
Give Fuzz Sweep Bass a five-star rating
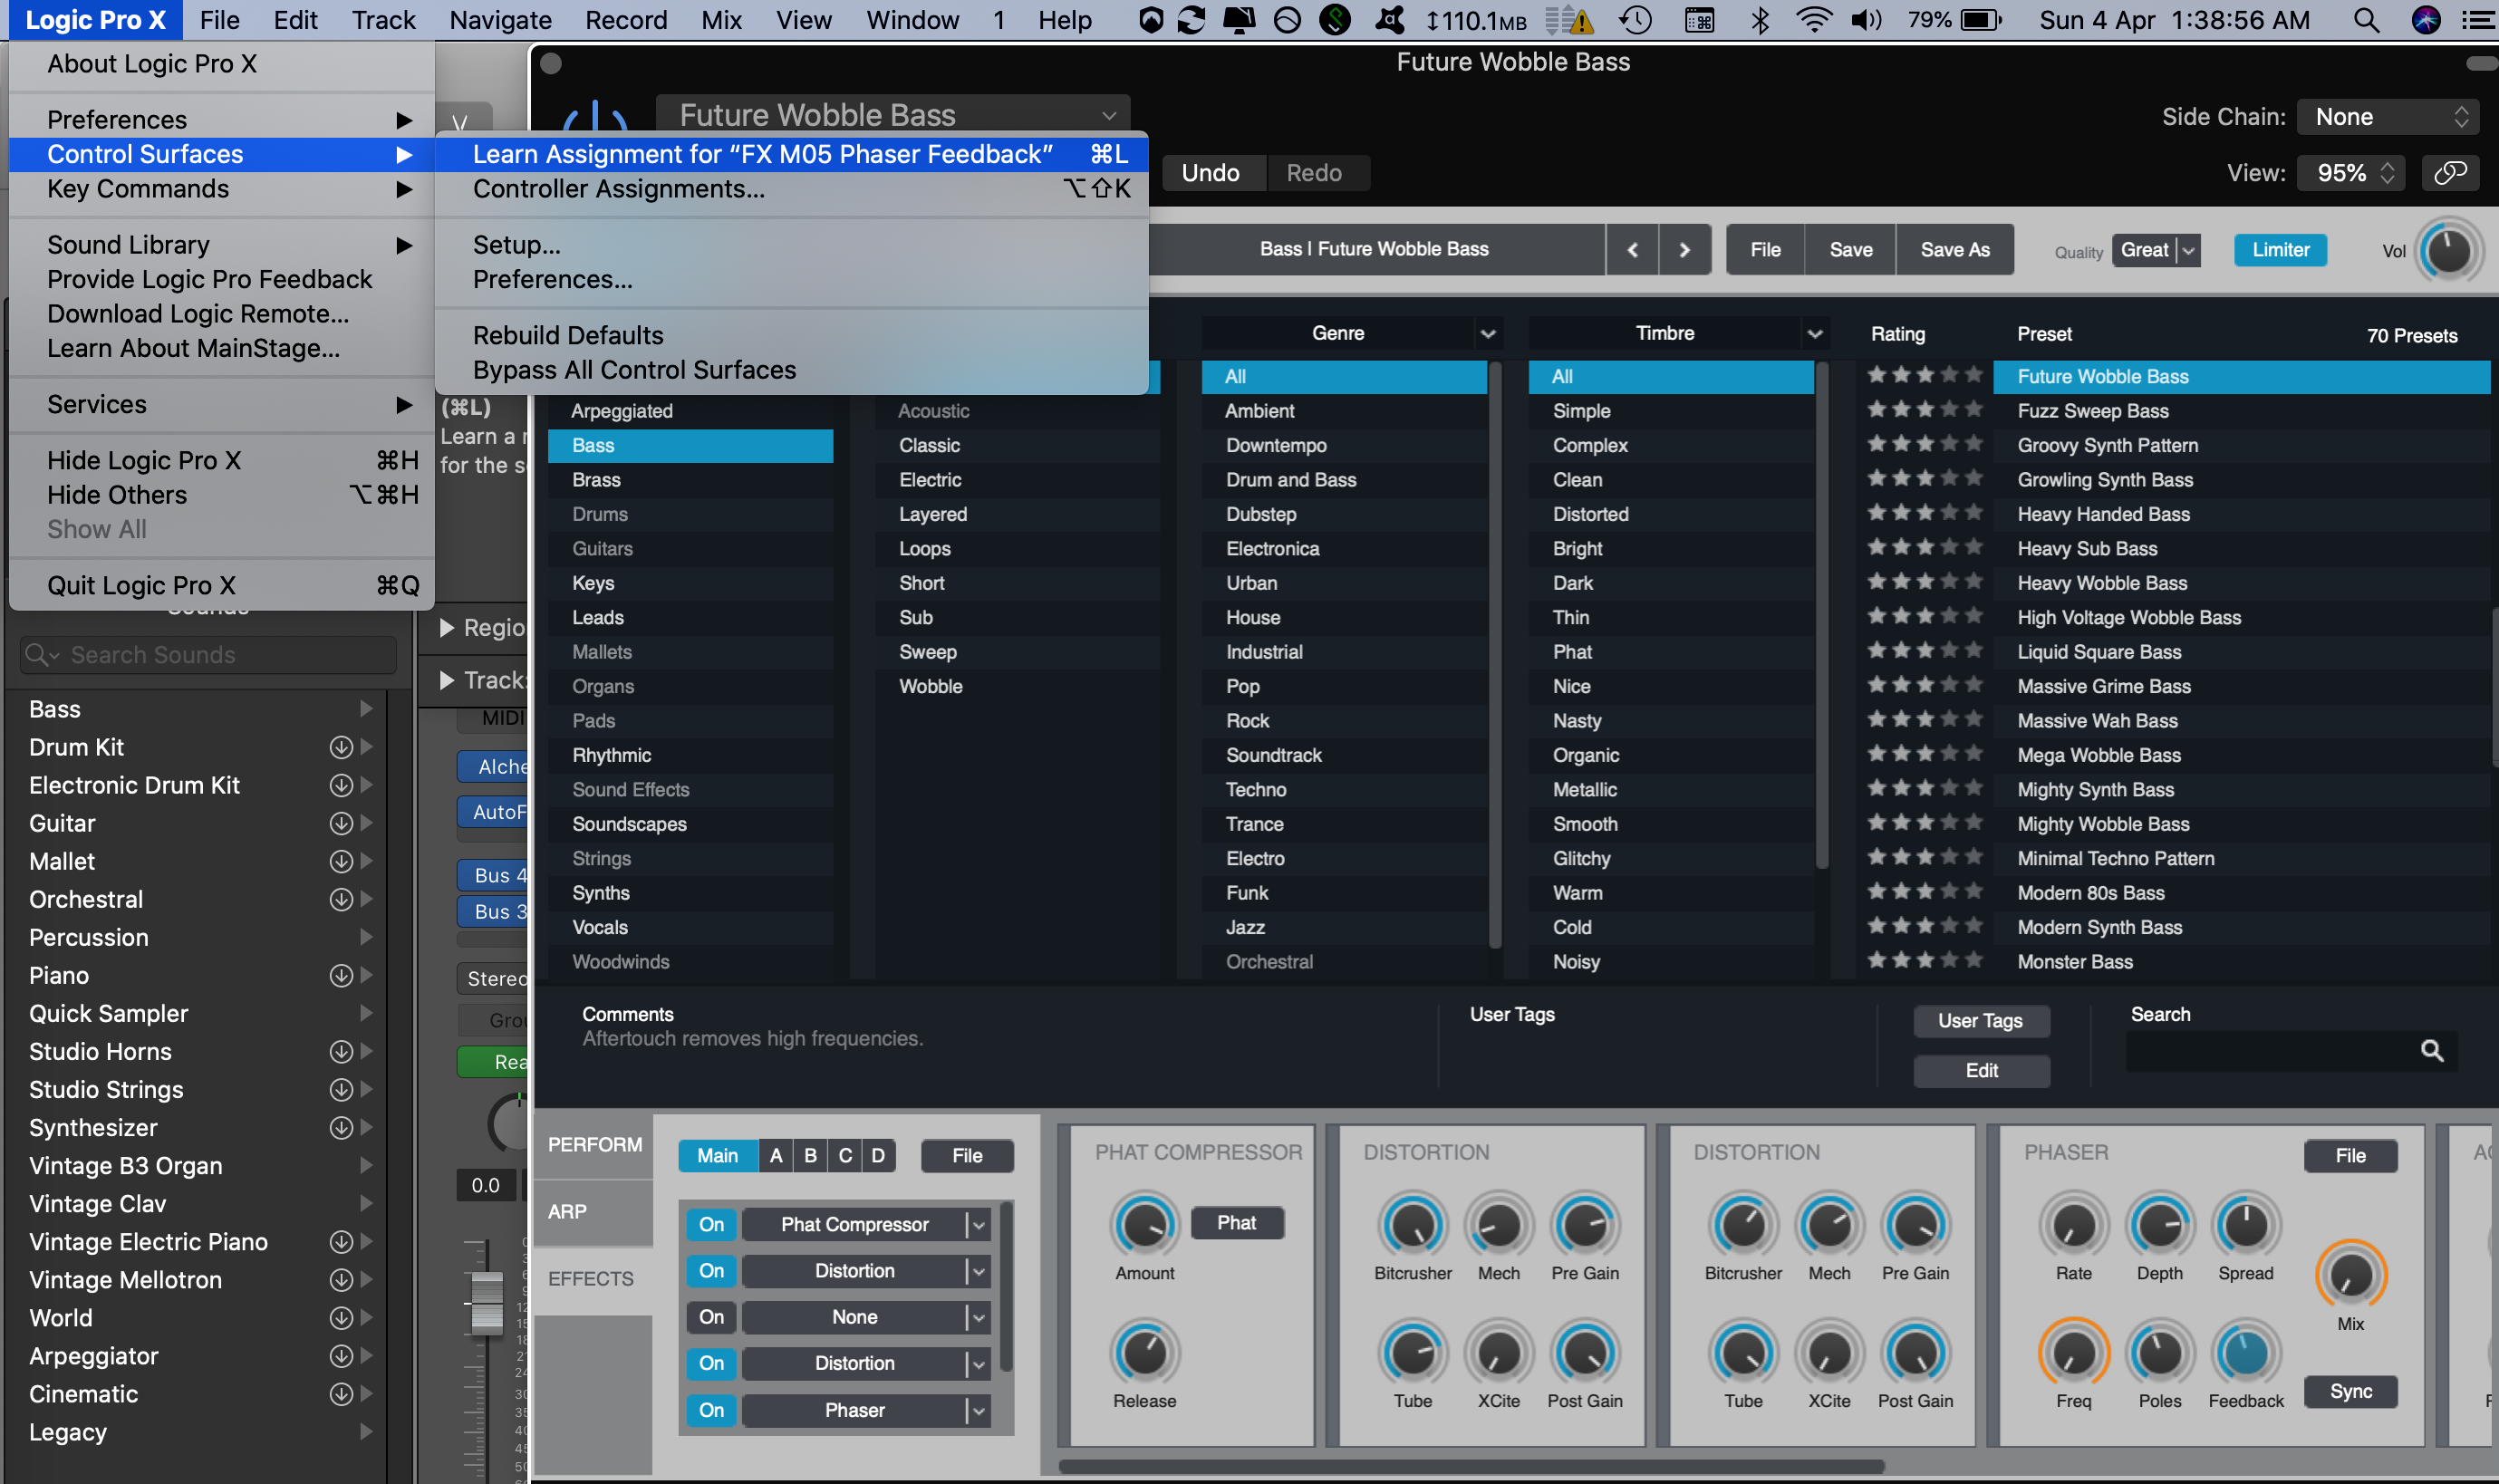1972,409
